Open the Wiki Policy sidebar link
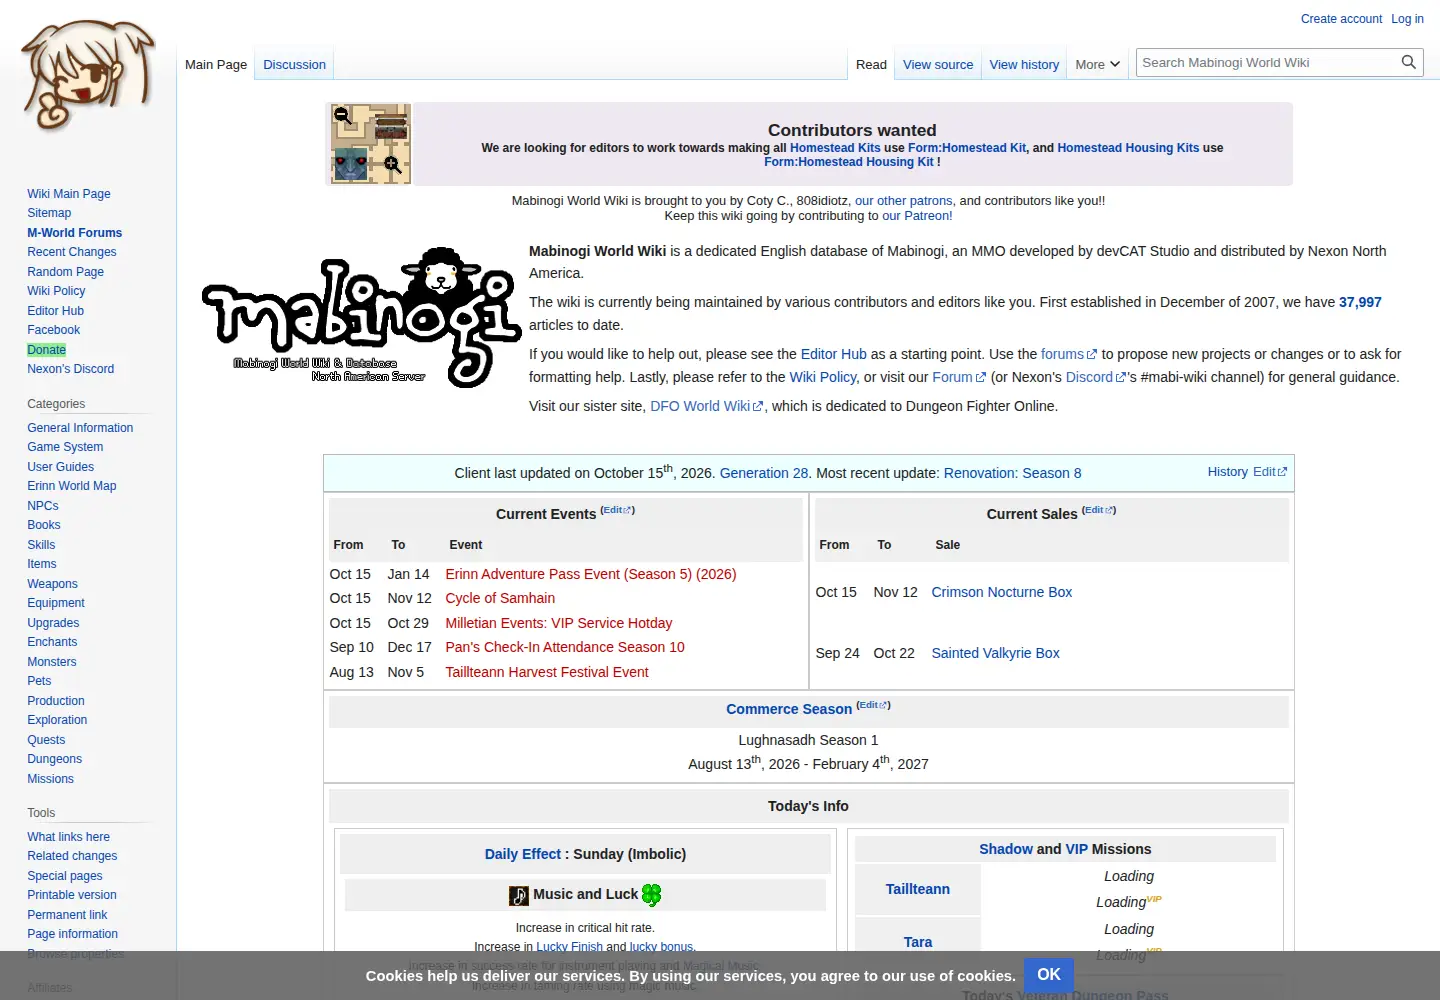This screenshot has width=1440, height=1000. point(56,291)
